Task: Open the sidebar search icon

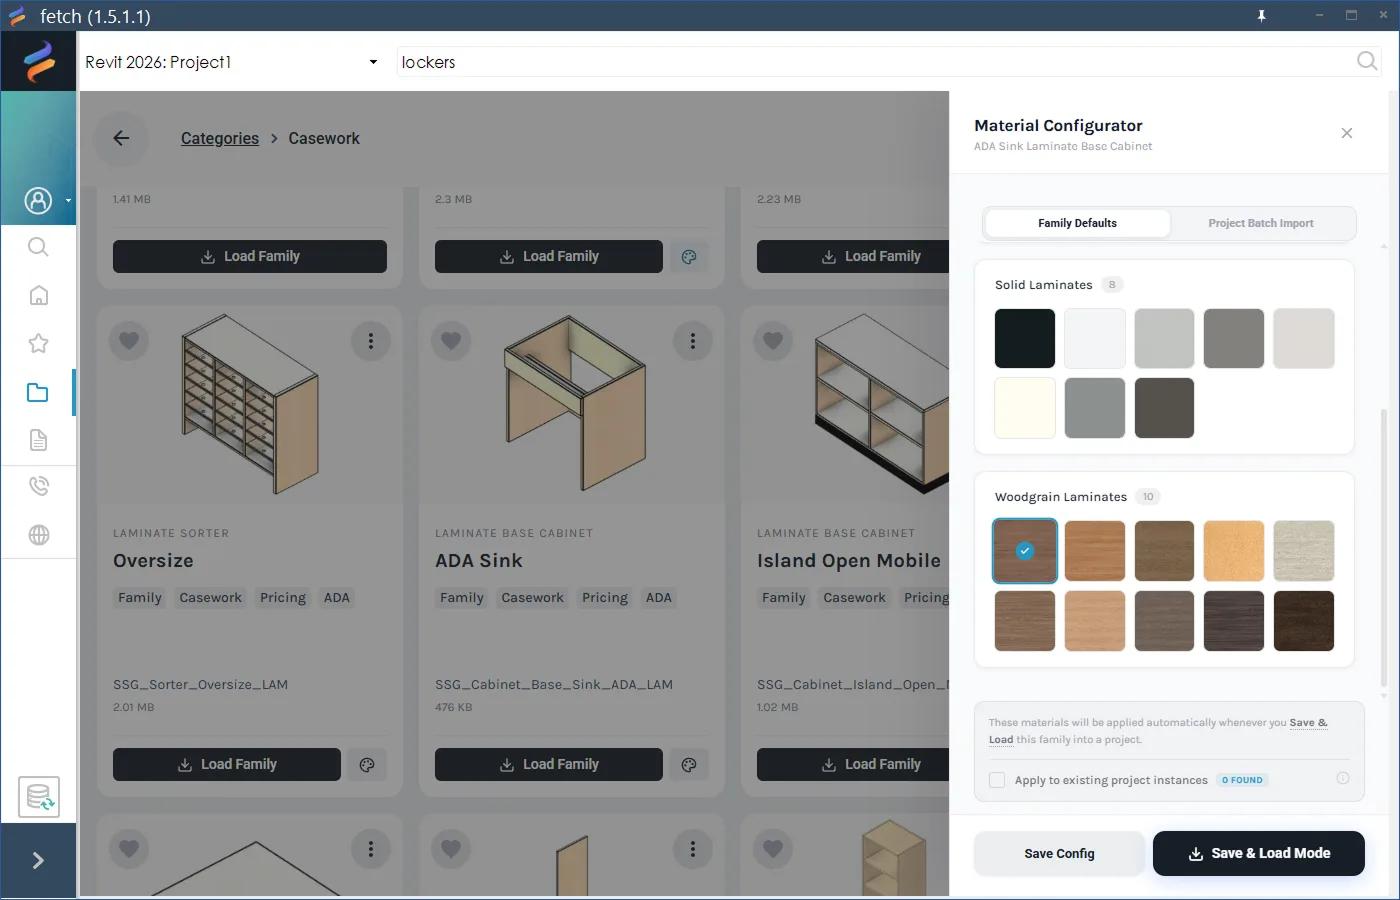Action: tap(38, 247)
